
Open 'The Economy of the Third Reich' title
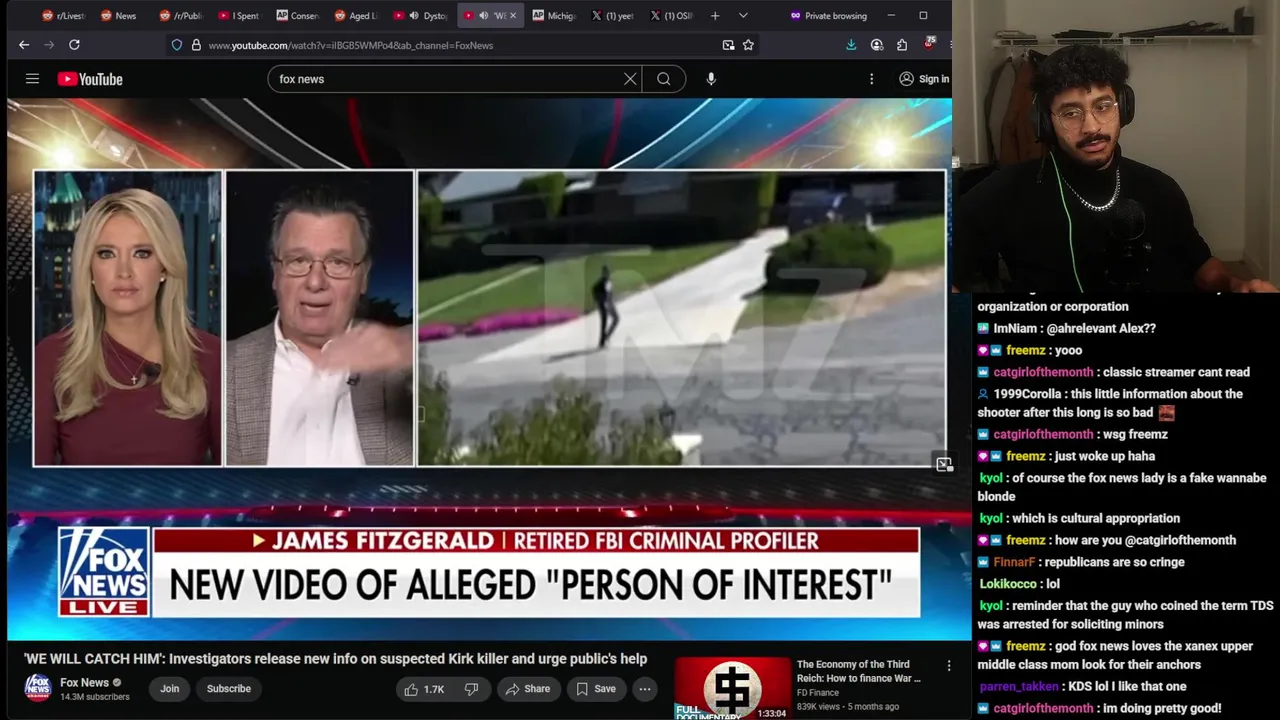click(858, 671)
